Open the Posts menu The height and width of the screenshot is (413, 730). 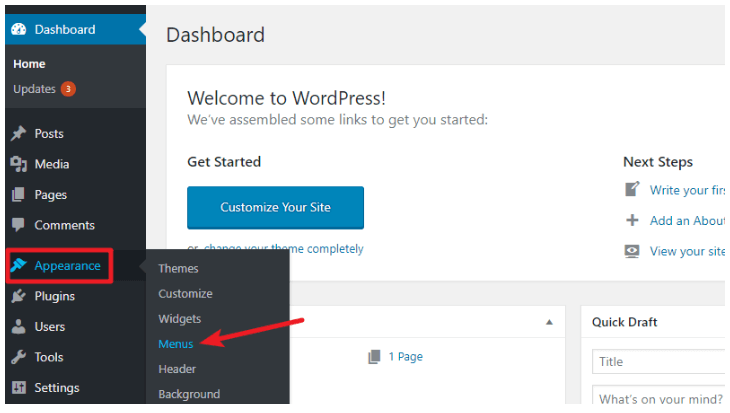click(x=49, y=134)
